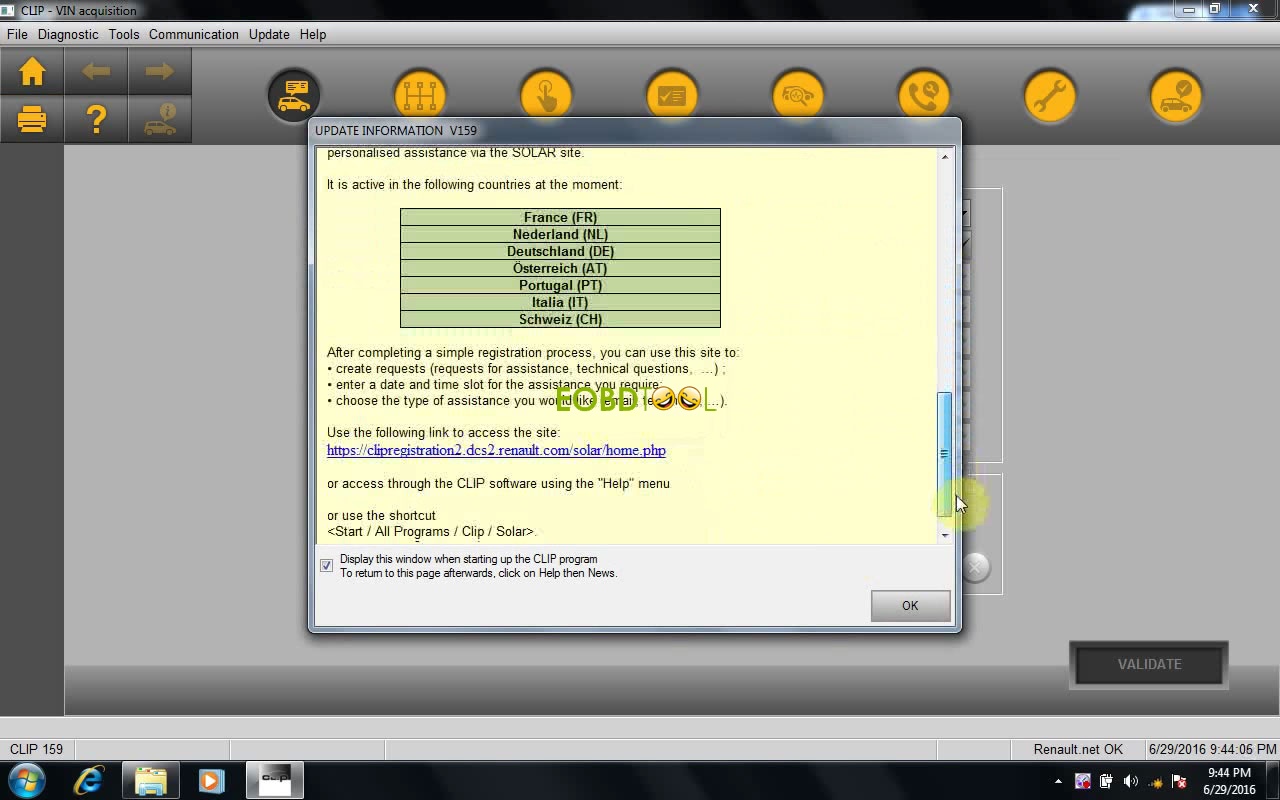Expand hidden icons in the system tray
The height and width of the screenshot is (800, 1280).
point(1058,782)
